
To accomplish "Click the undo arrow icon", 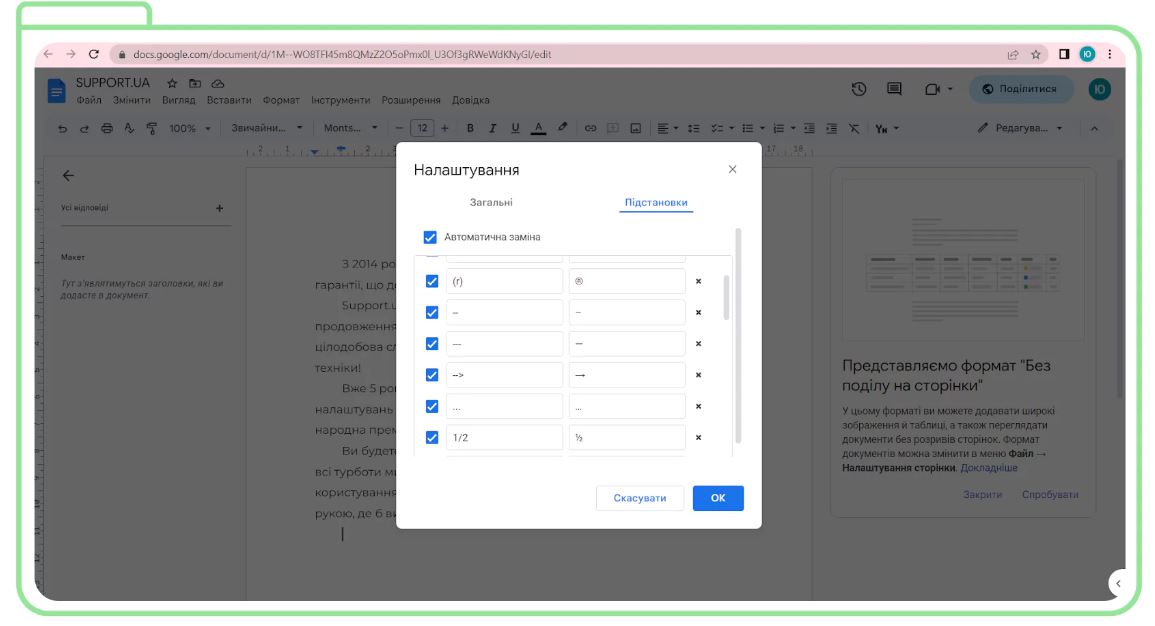I will click(63, 128).
